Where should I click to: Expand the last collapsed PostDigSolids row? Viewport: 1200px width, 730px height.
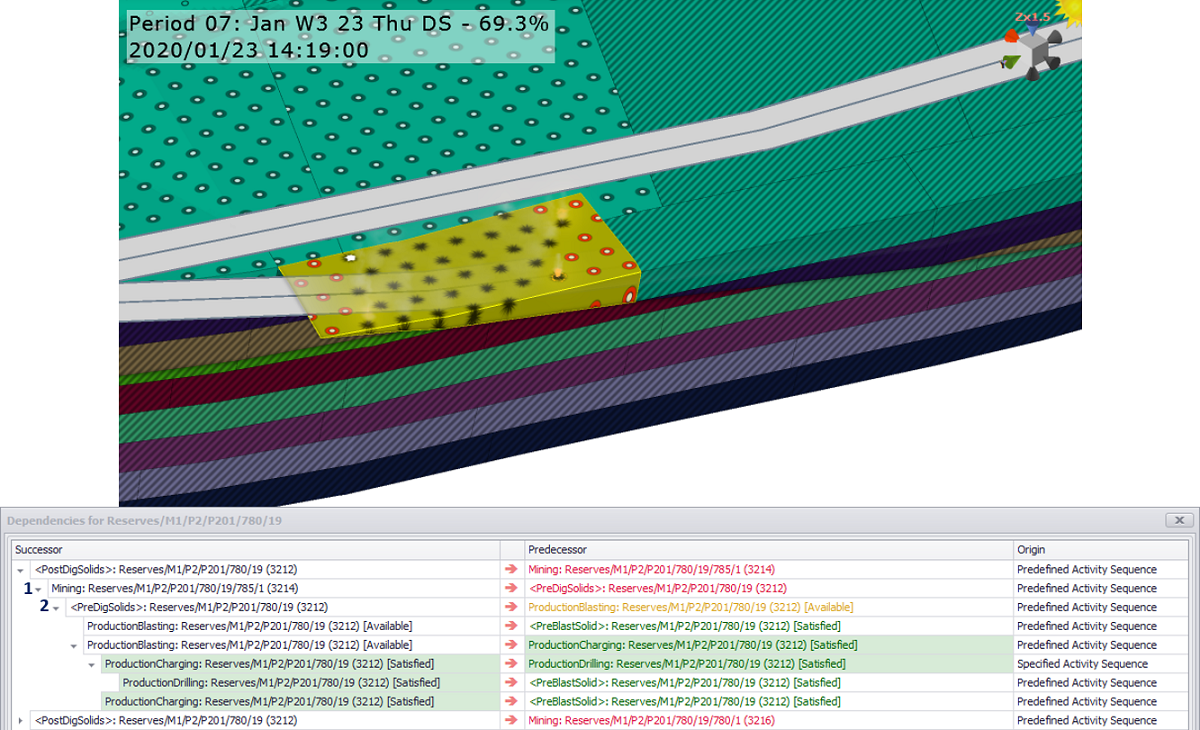21,721
